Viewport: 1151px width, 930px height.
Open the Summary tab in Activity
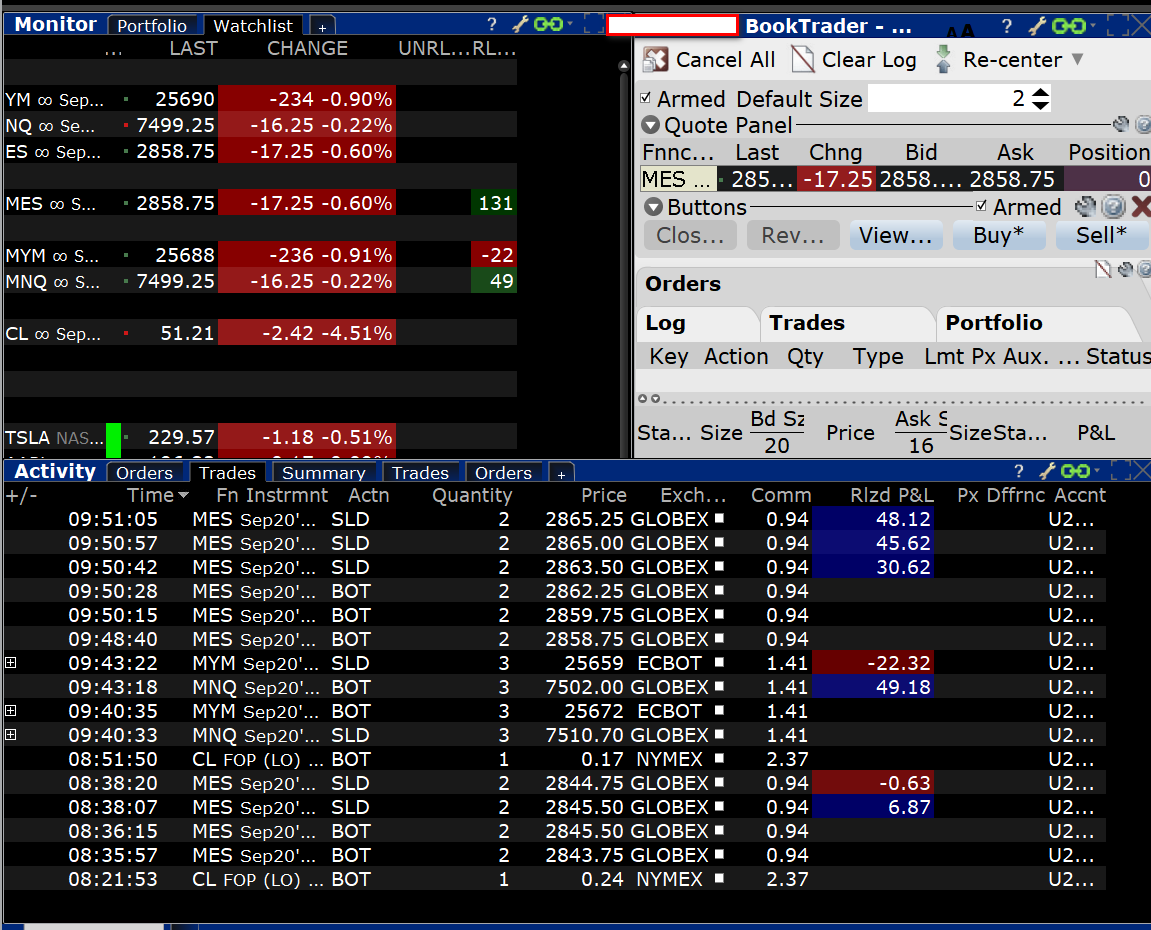click(x=324, y=473)
